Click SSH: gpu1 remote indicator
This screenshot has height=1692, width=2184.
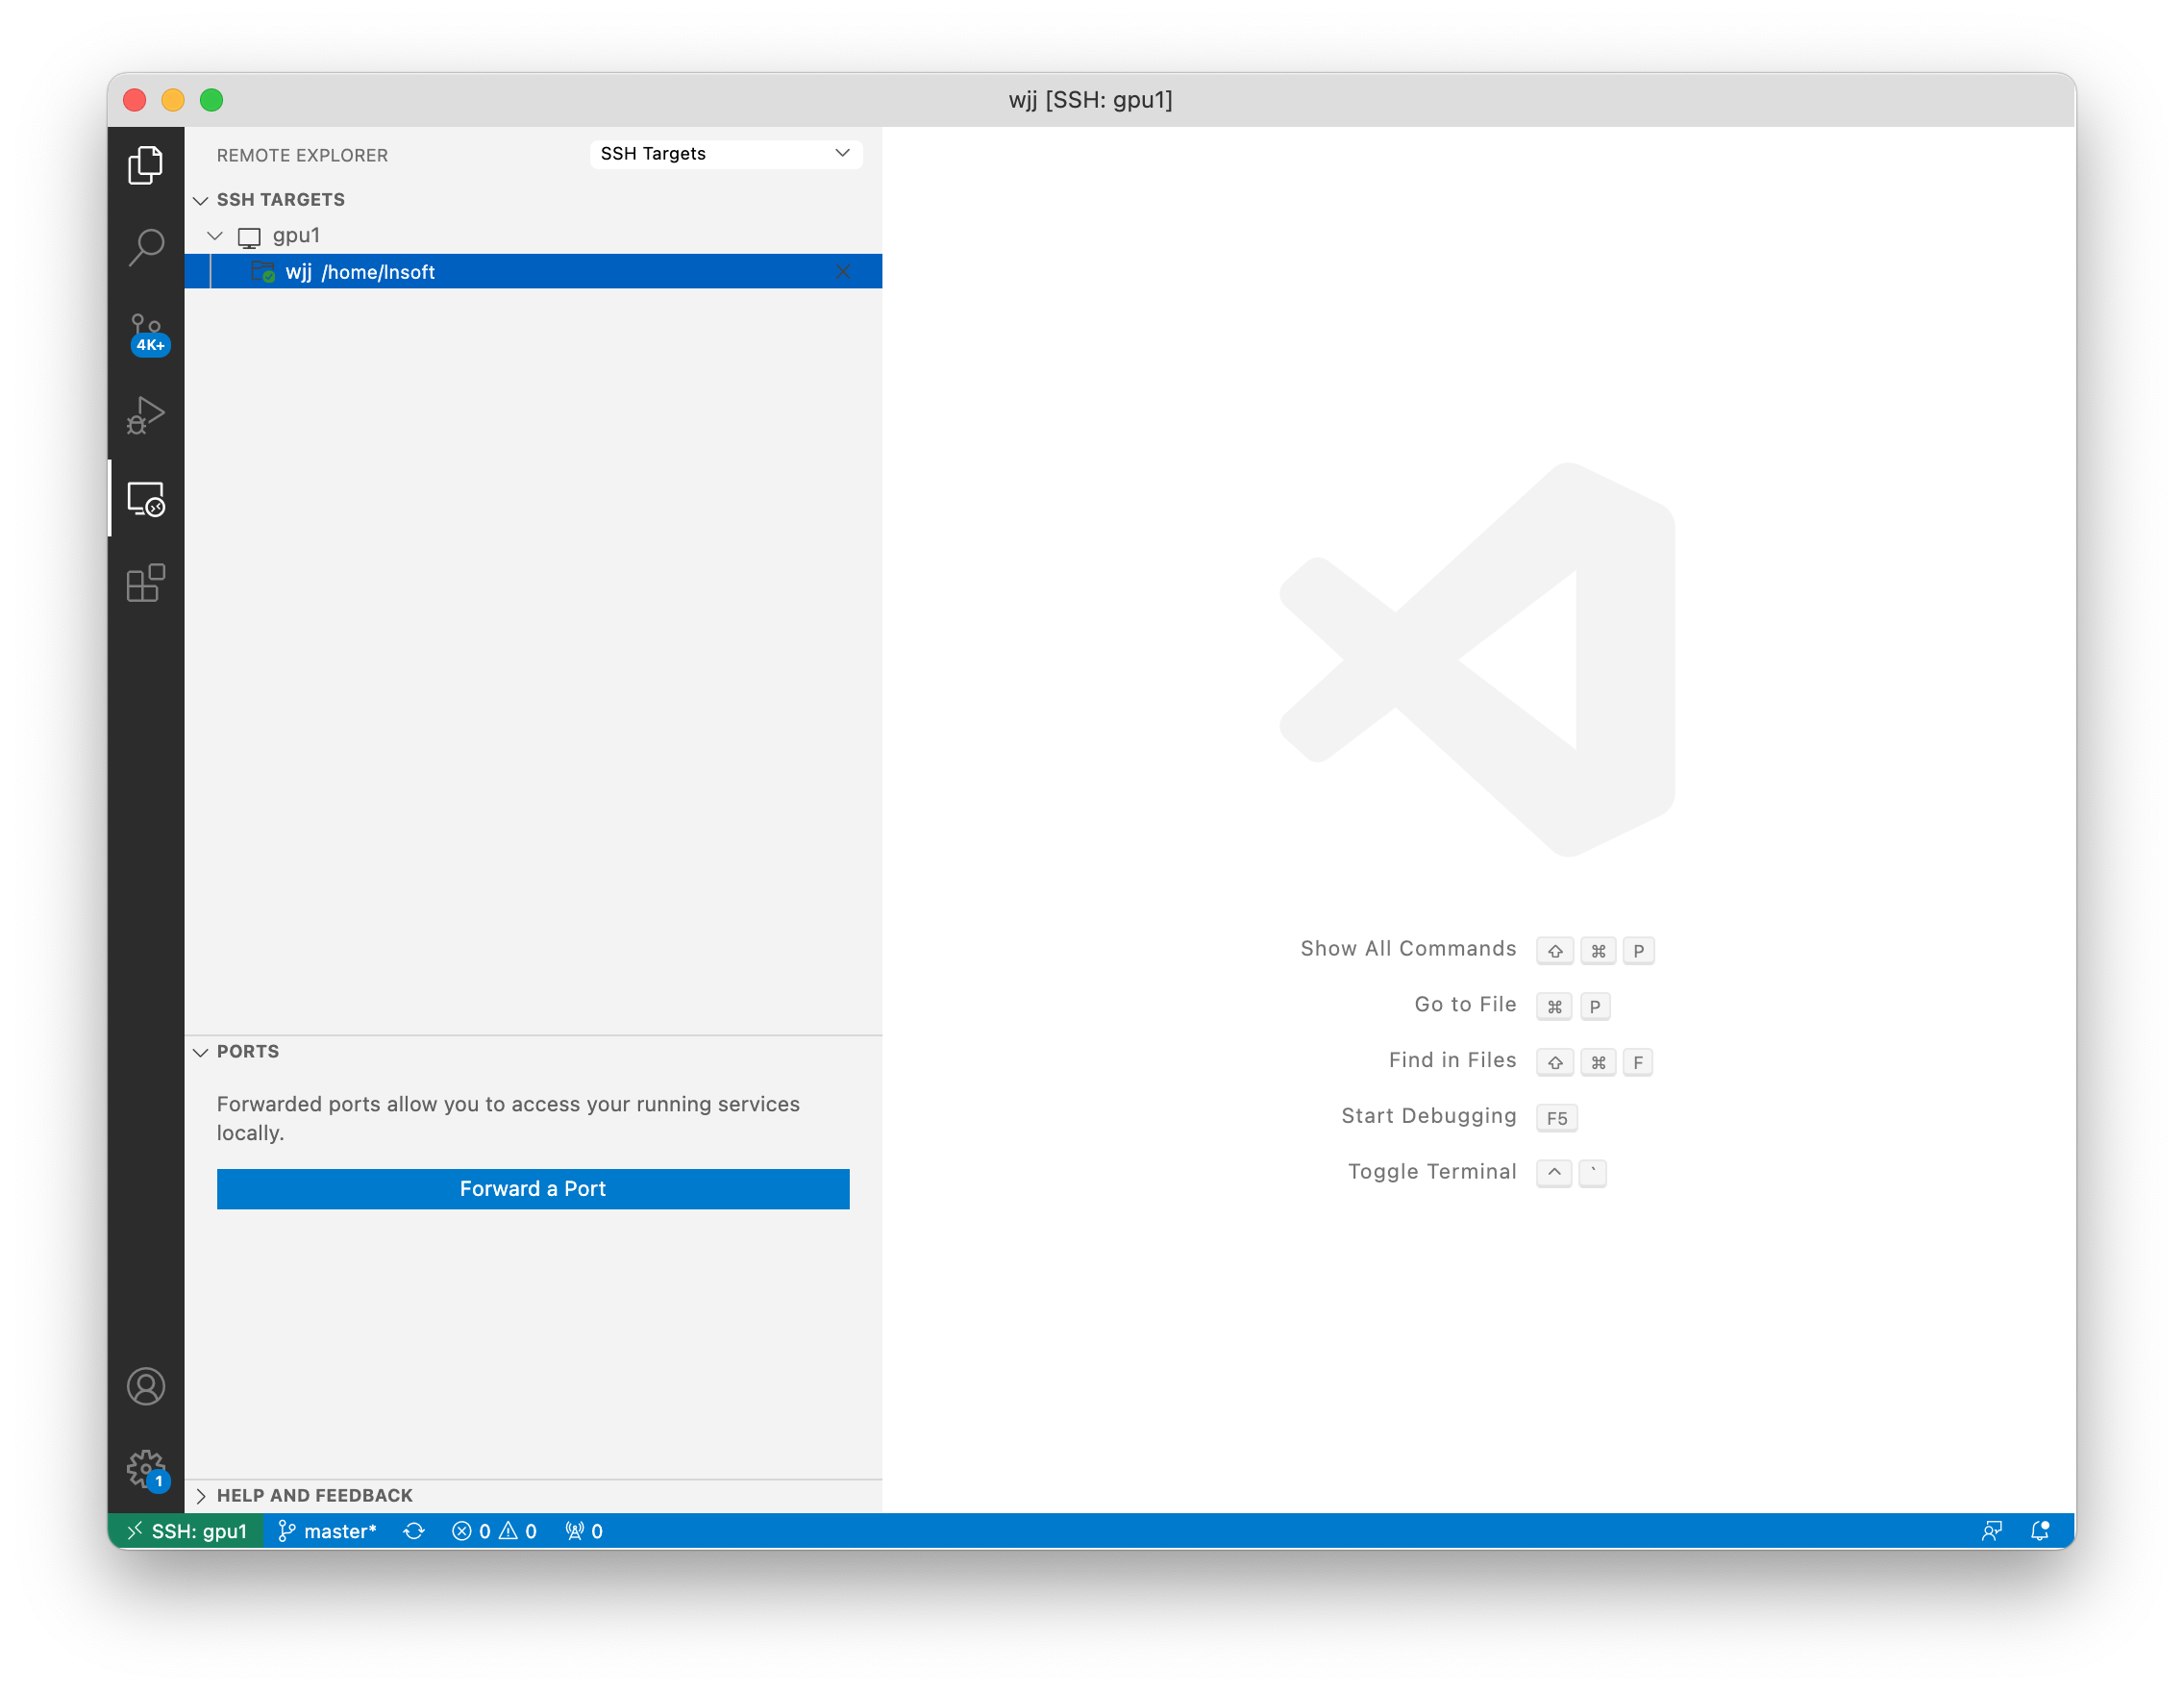click(187, 1531)
